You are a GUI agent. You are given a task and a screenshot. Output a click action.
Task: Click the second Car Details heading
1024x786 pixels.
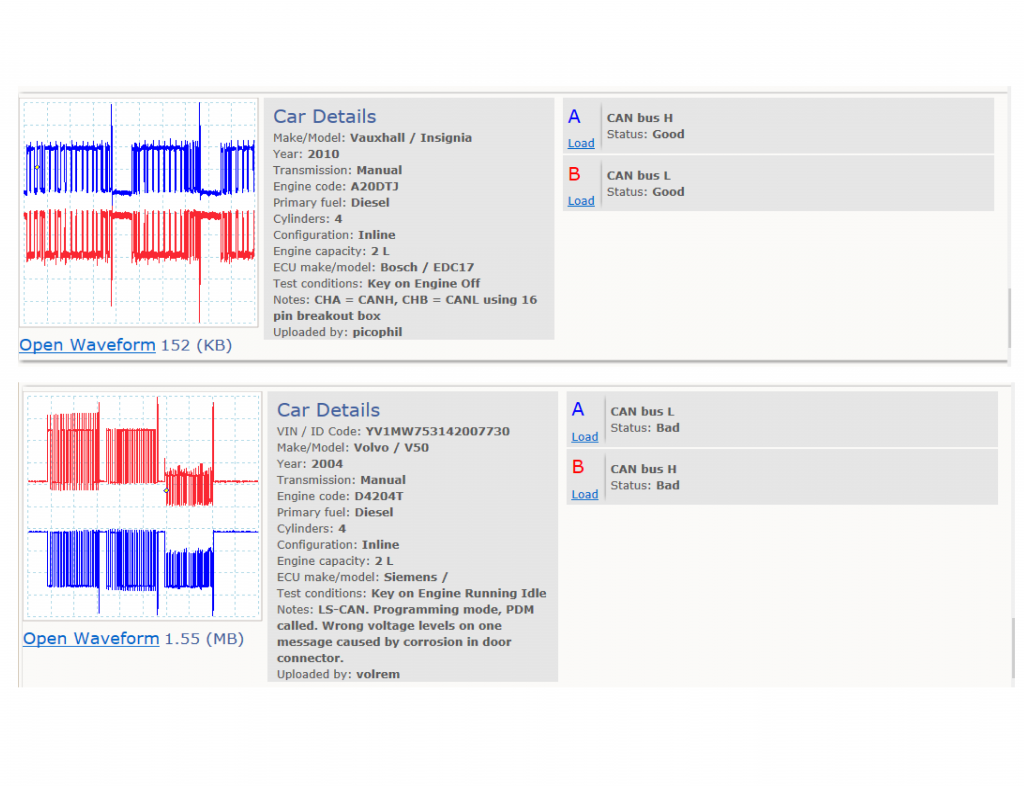coord(328,410)
